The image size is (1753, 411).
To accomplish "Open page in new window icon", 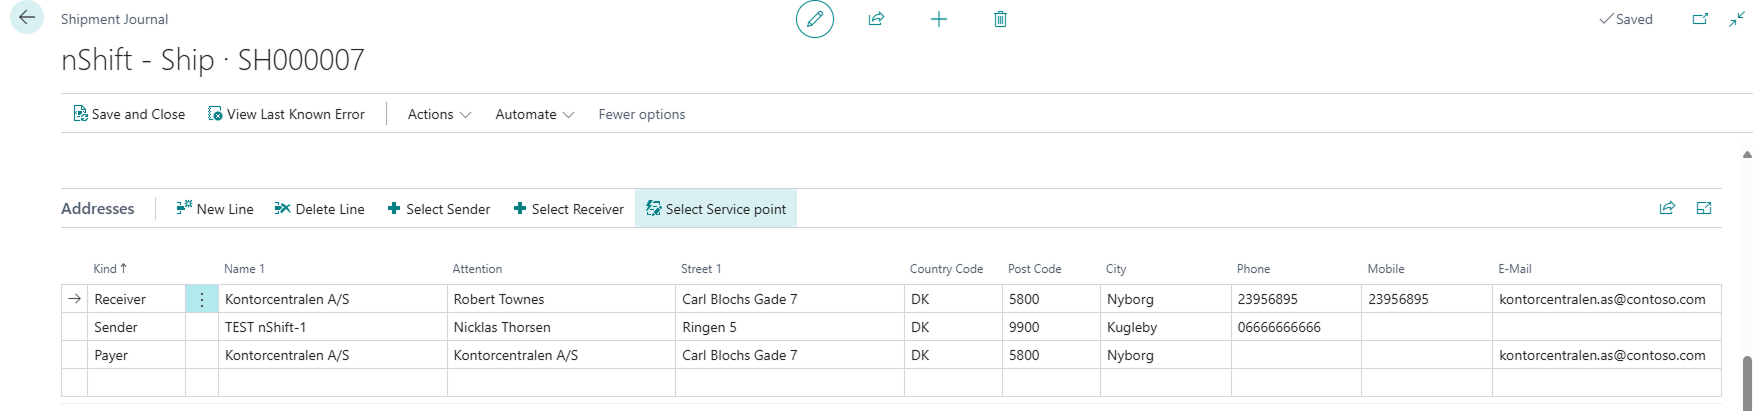I will (x=1699, y=19).
